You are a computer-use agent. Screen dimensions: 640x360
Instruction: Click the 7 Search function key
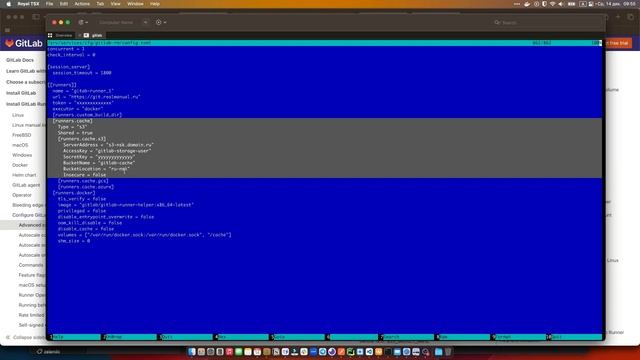407,337
